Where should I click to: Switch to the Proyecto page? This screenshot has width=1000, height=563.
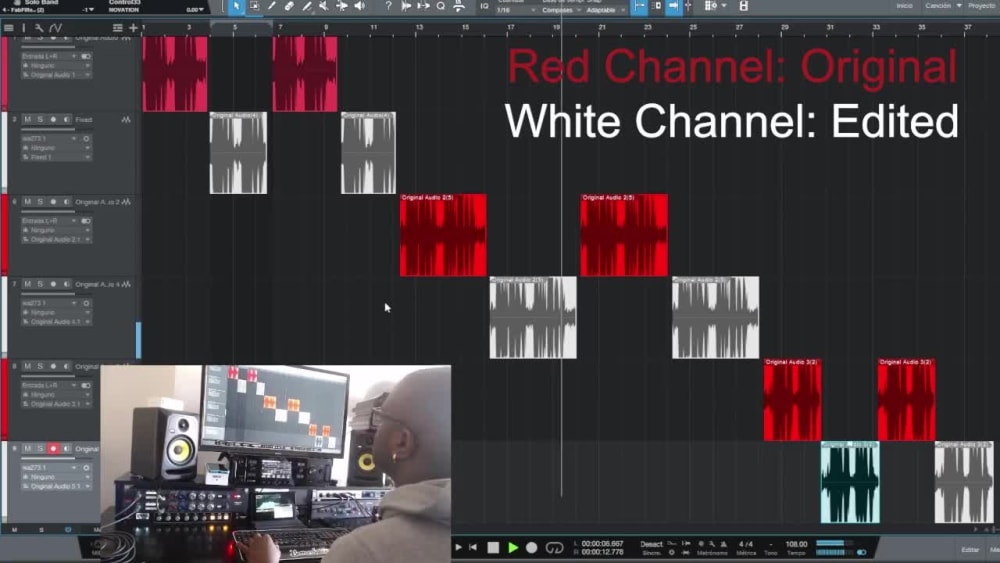point(983,6)
